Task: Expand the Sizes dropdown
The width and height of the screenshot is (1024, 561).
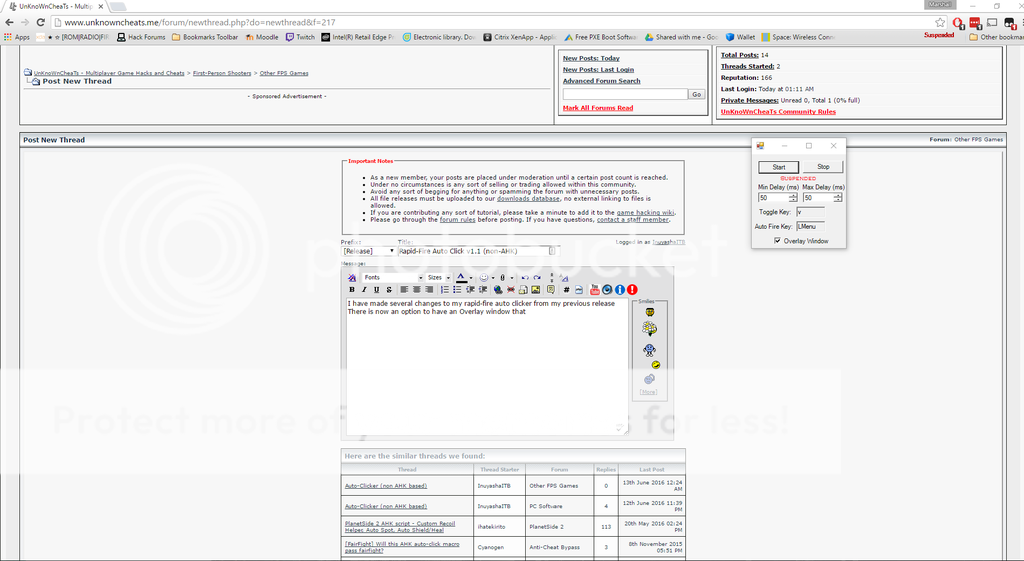Action: pos(448,278)
